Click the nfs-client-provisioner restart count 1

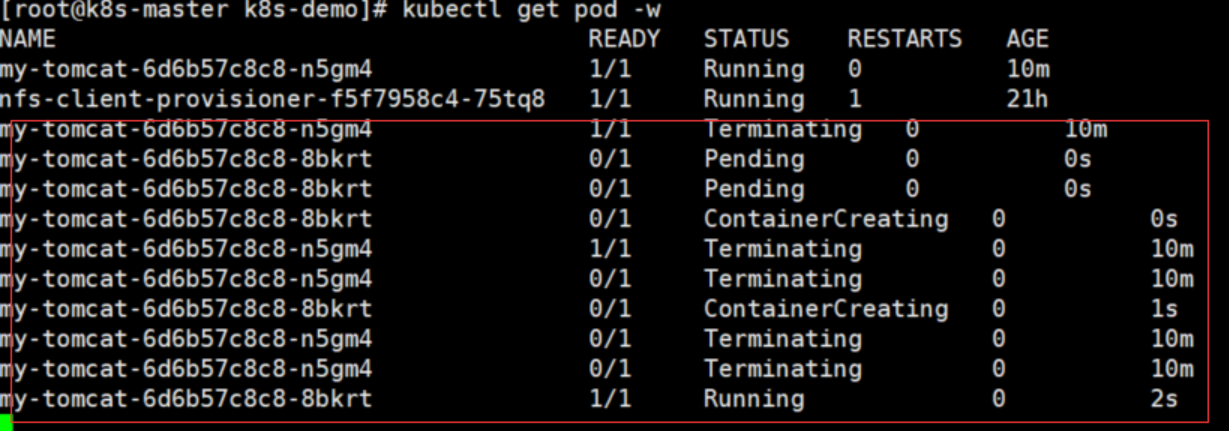(x=854, y=100)
